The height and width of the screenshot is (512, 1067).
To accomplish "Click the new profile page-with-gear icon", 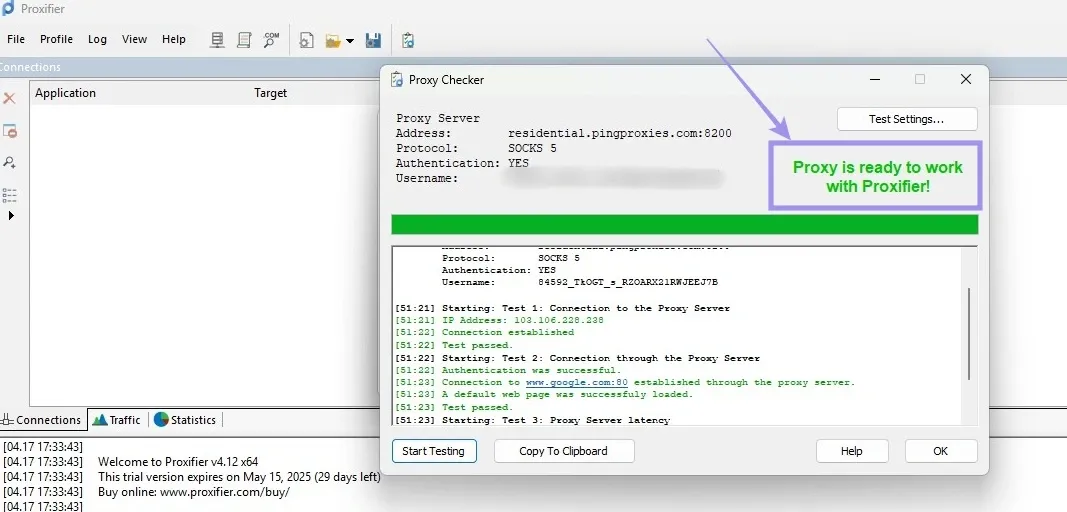I will (306, 41).
